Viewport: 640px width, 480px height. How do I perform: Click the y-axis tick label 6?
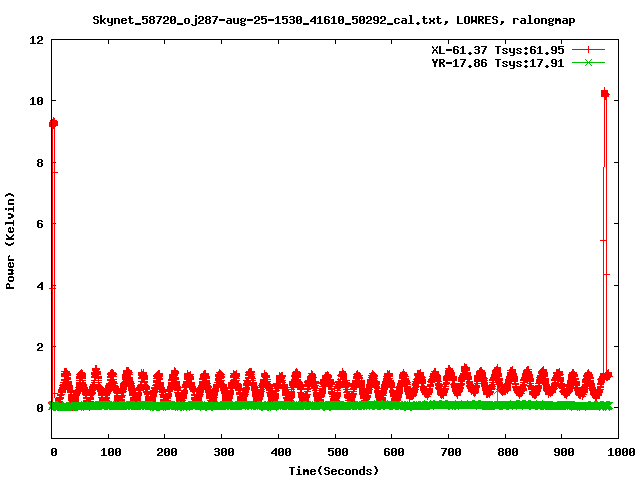point(40,224)
